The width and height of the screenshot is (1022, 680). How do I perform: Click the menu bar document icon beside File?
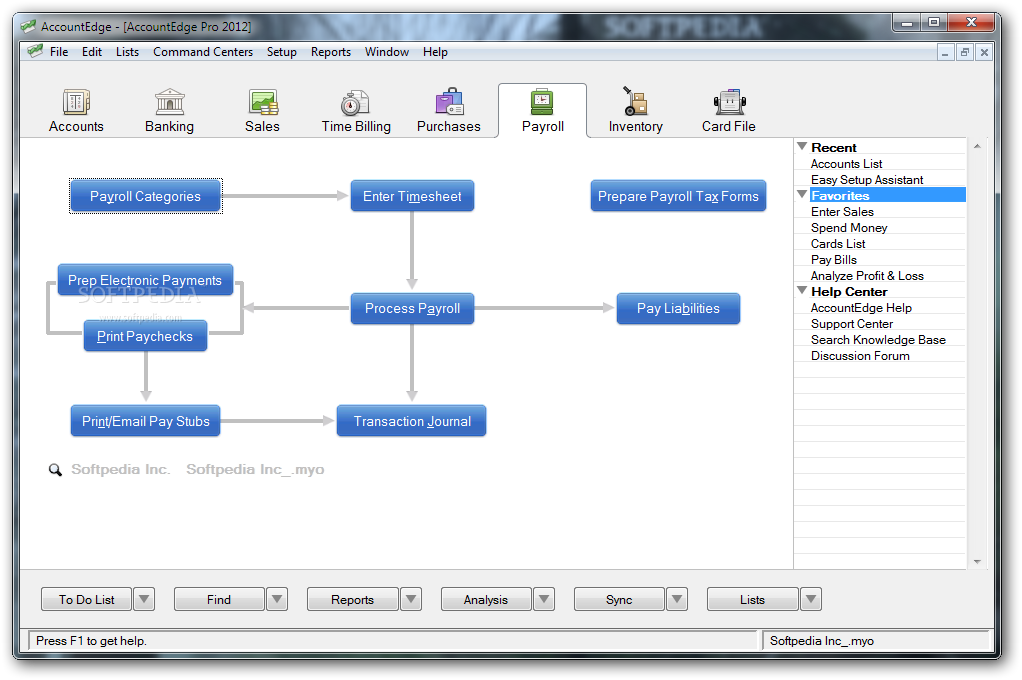tap(35, 51)
